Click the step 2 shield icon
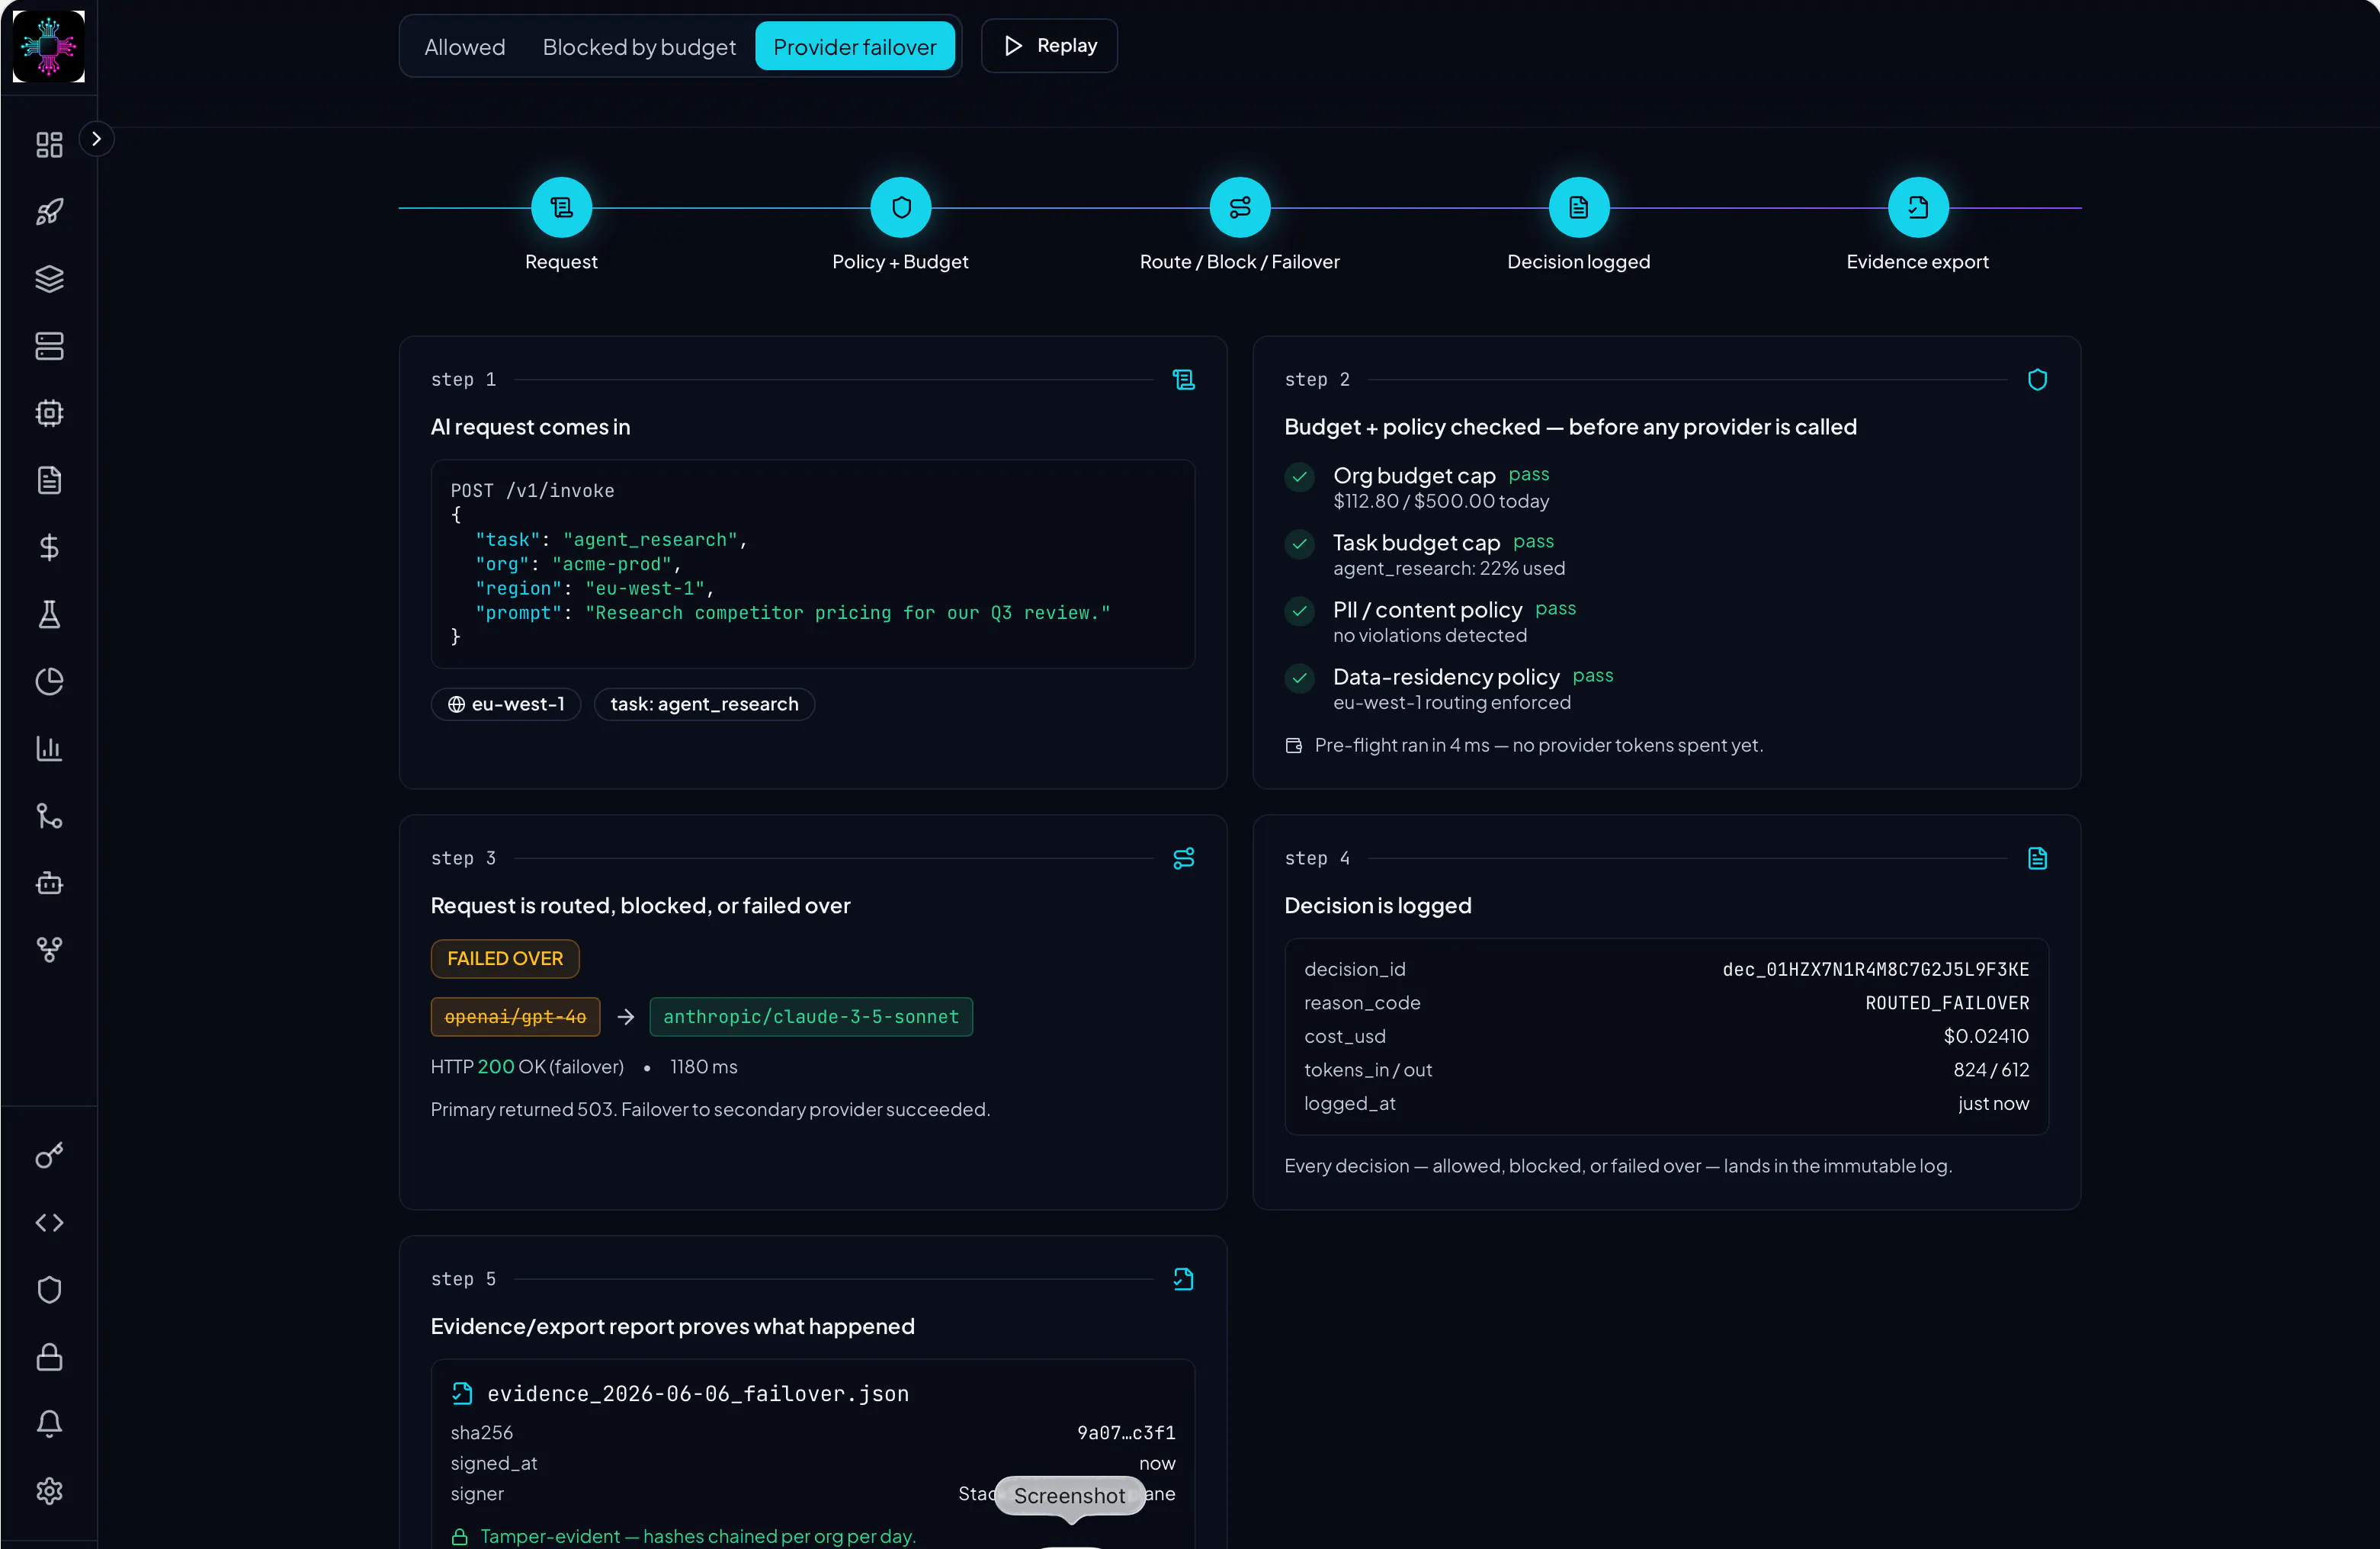The width and height of the screenshot is (2380, 1549). coord(2037,380)
